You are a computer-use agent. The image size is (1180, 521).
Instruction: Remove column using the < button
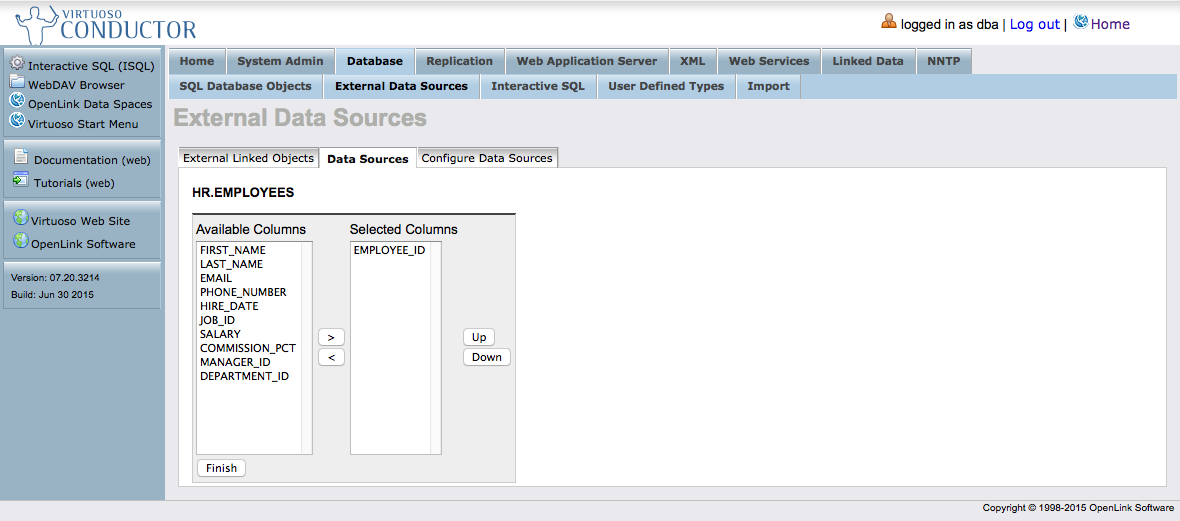[331, 357]
